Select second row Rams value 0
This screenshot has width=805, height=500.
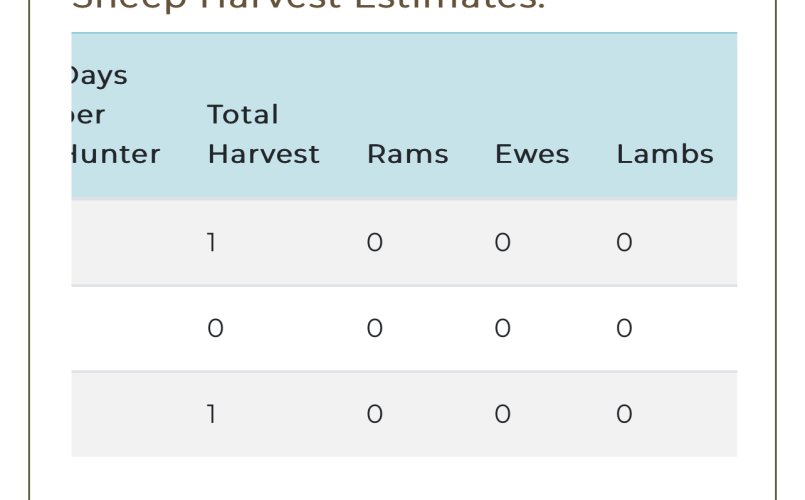click(x=375, y=328)
